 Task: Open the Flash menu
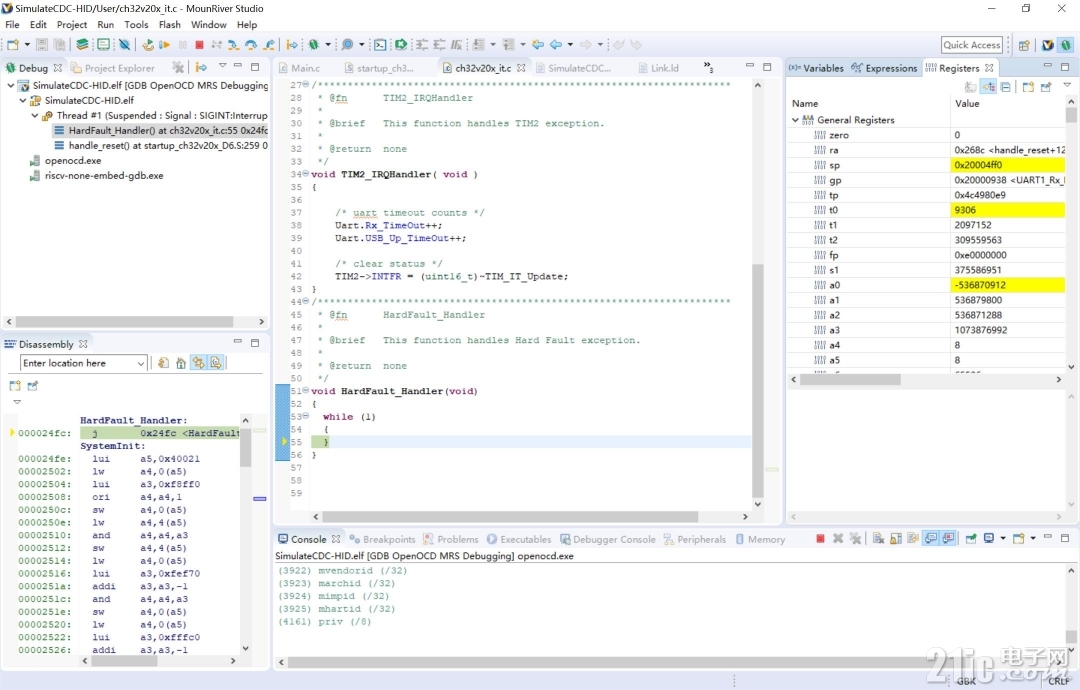pos(169,25)
